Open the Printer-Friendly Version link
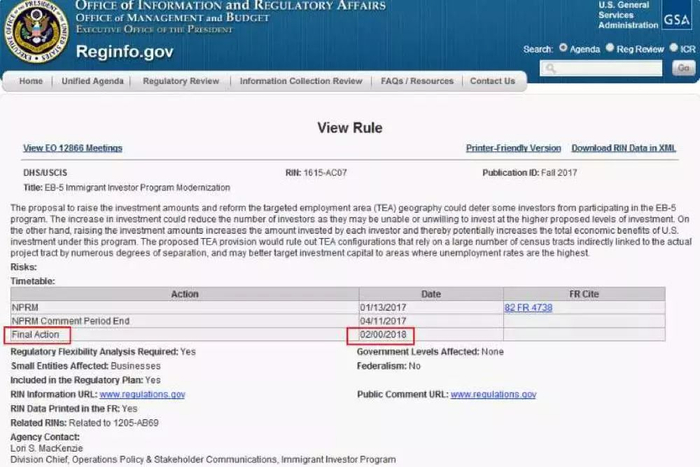Image resolution: width=700 pixels, height=467 pixels. pyautogui.click(x=513, y=148)
